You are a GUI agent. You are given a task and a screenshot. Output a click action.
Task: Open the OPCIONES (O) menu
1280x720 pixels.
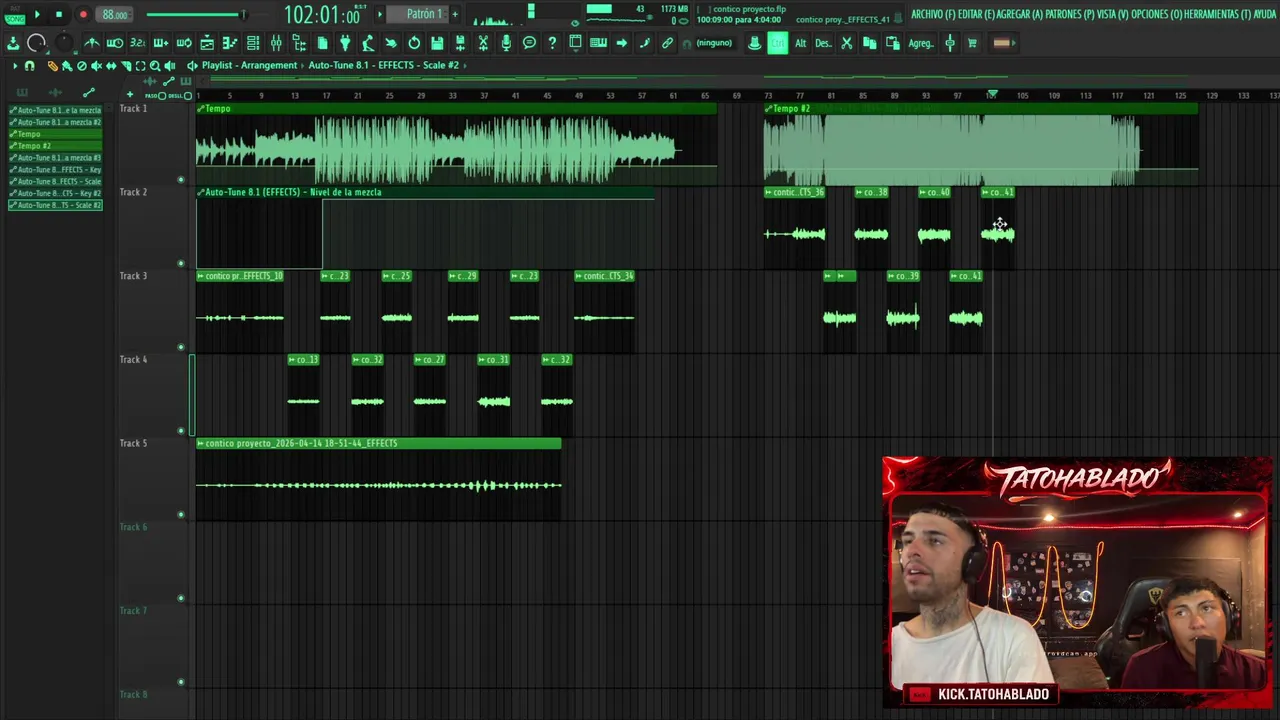pos(1156,14)
